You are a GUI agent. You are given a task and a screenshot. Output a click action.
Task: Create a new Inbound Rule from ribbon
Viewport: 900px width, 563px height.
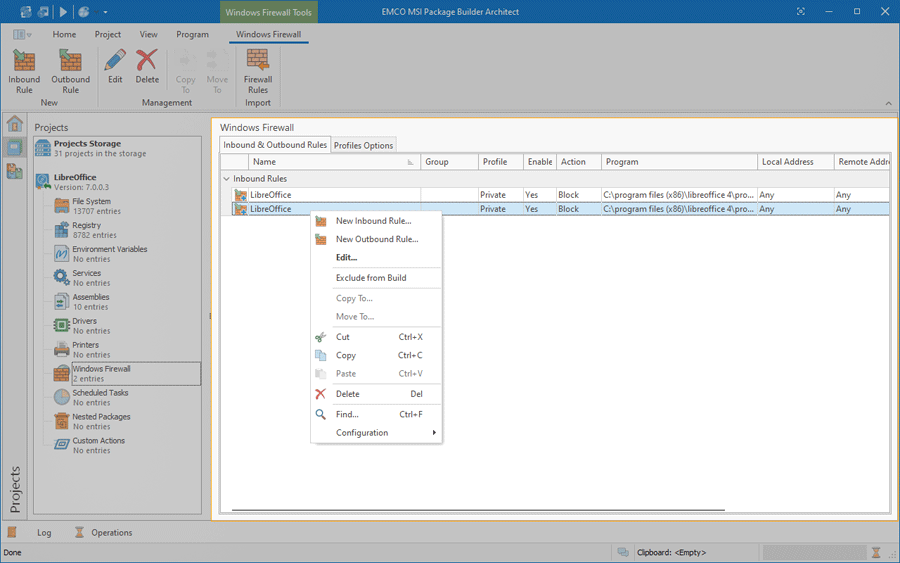click(x=24, y=71)
